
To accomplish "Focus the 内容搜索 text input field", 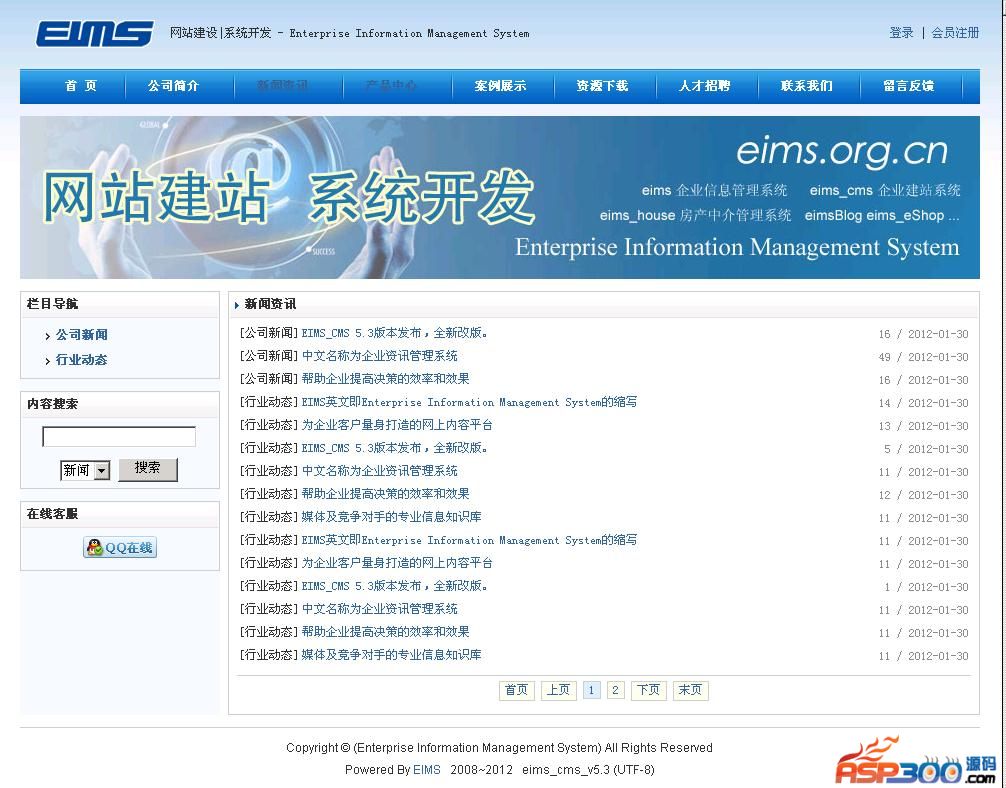I will (x=119, y=436).
